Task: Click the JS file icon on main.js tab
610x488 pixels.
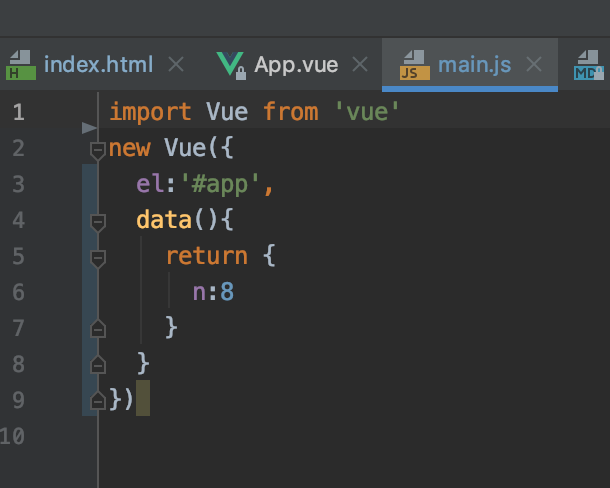Action: 415,65
